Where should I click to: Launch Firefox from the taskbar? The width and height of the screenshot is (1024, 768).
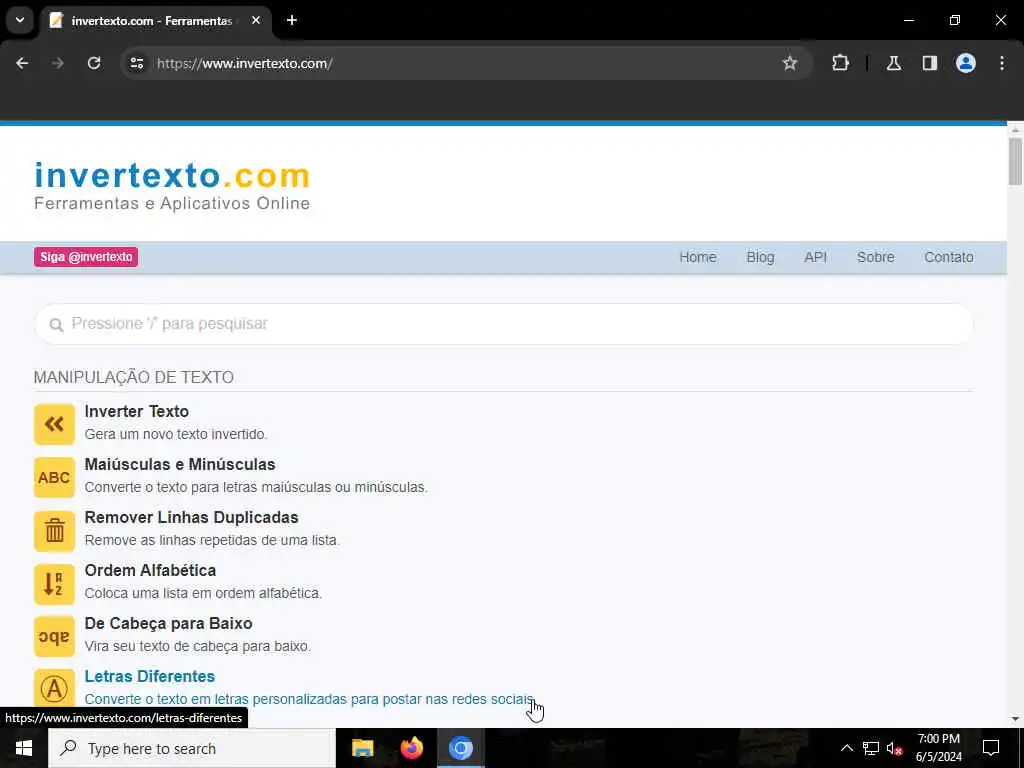(x=411, y=748)
